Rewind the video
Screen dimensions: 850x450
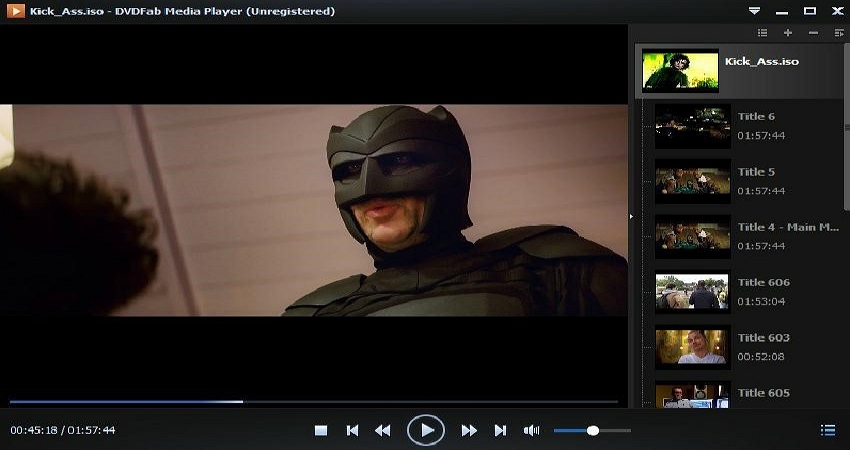click(x=383, y=430)
